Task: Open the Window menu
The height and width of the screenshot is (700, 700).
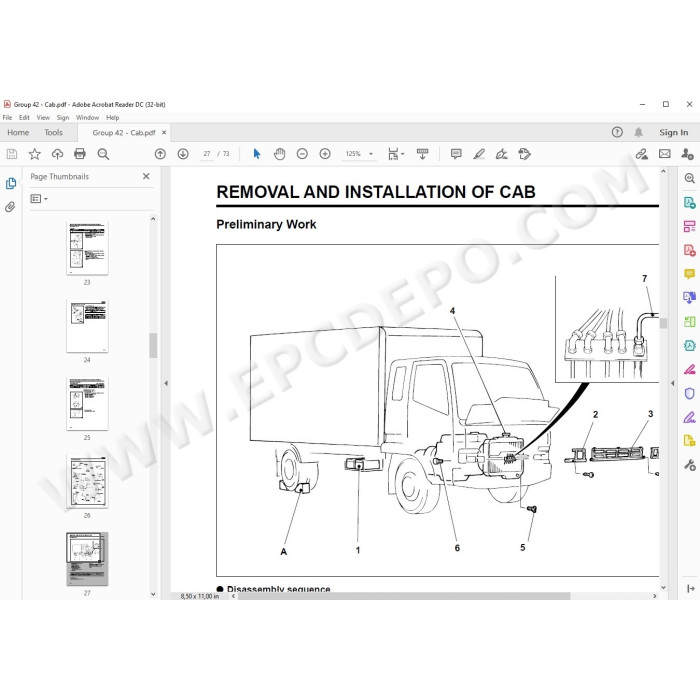Action: click(87, 117)
